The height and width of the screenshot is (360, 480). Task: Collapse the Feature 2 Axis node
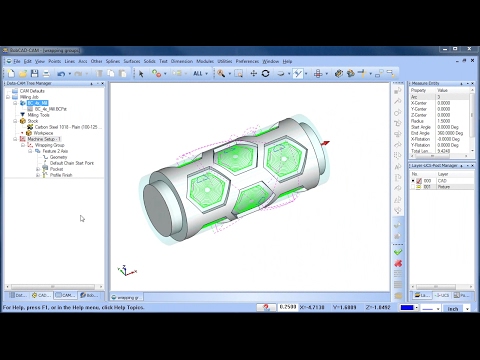[30, 151]
